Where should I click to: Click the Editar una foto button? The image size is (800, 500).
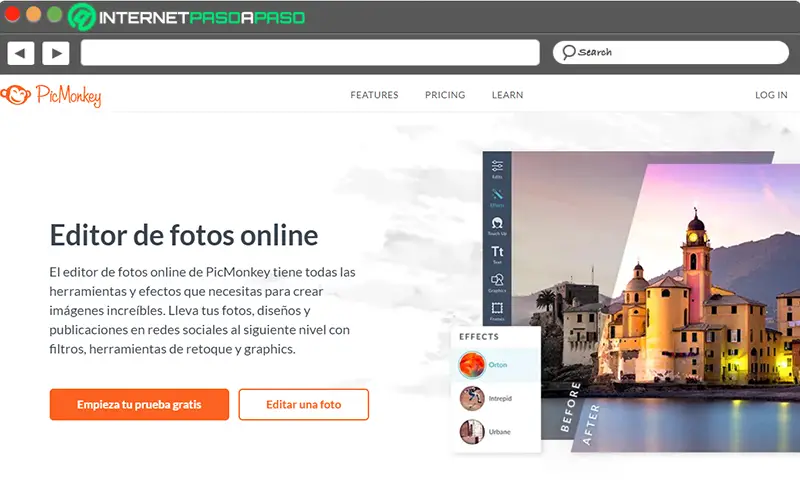point(304,405)
